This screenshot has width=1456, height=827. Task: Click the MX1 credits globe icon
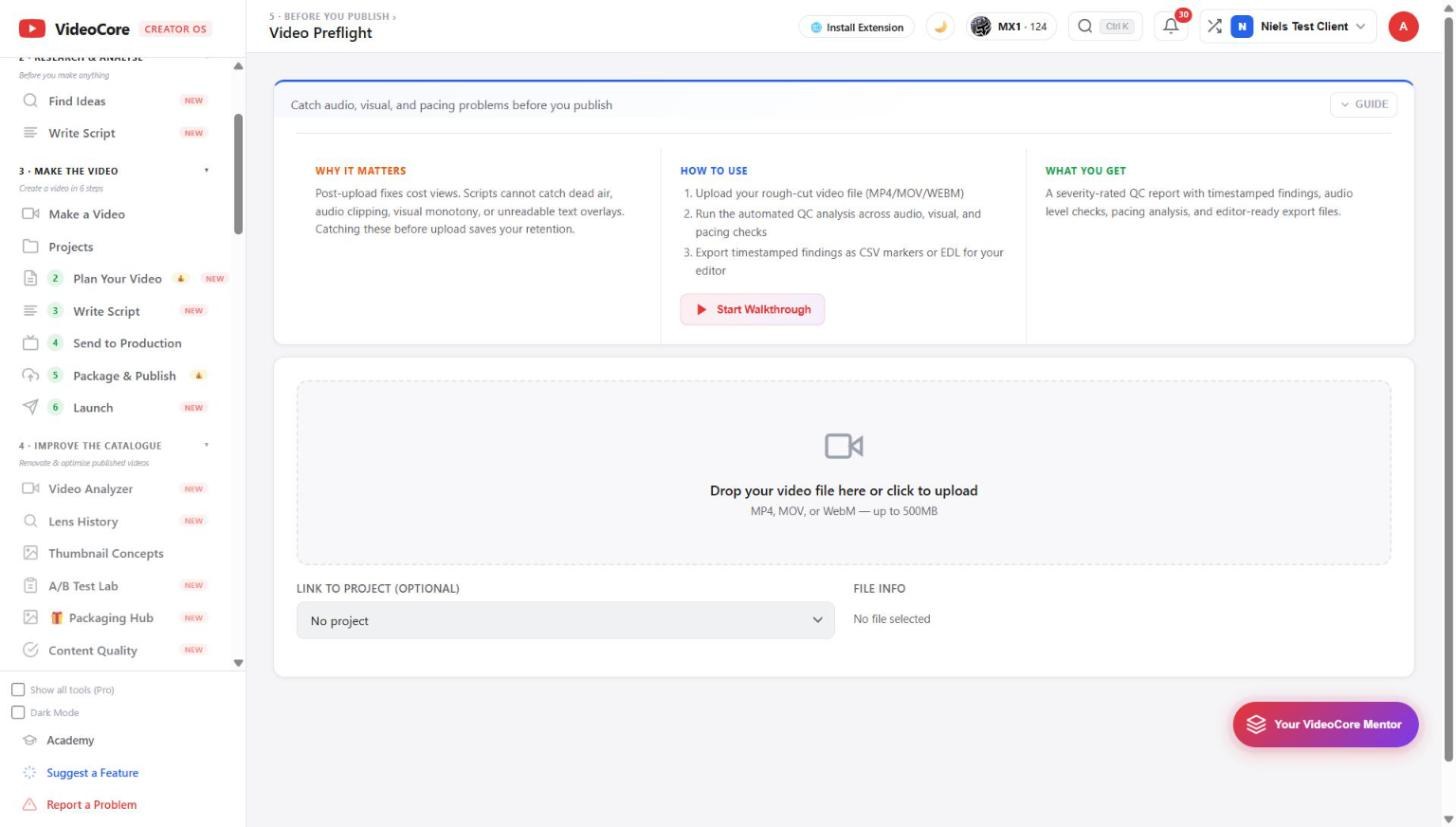(981, 27)
